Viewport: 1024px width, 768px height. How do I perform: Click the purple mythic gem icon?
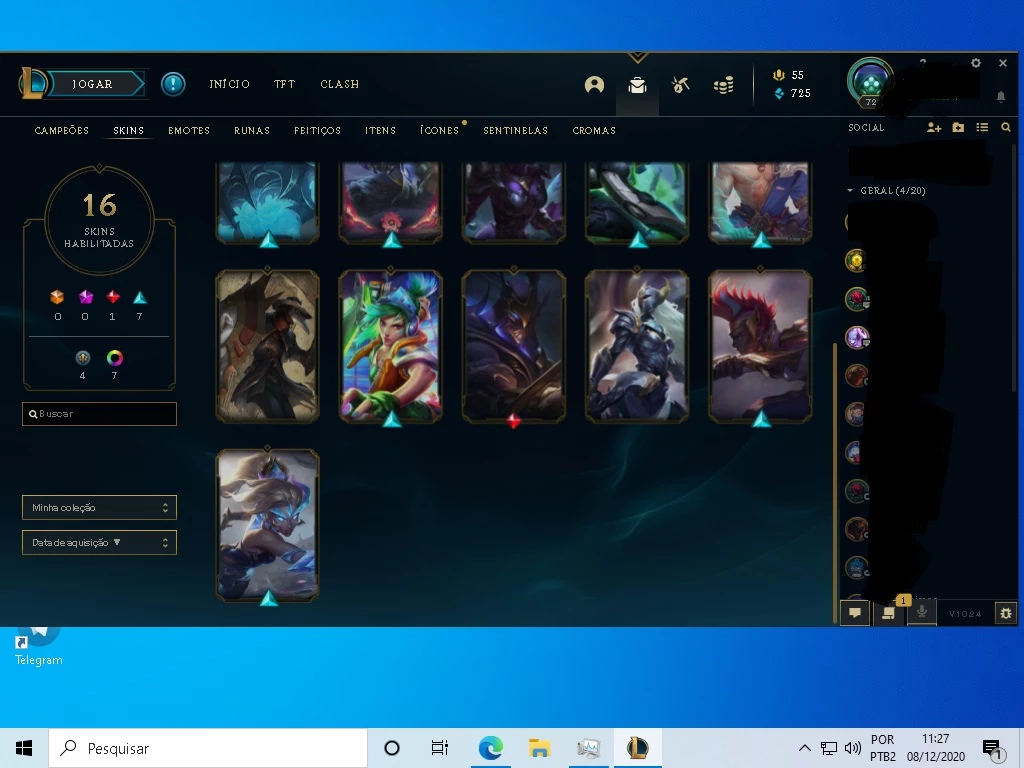tap(86, 297)
